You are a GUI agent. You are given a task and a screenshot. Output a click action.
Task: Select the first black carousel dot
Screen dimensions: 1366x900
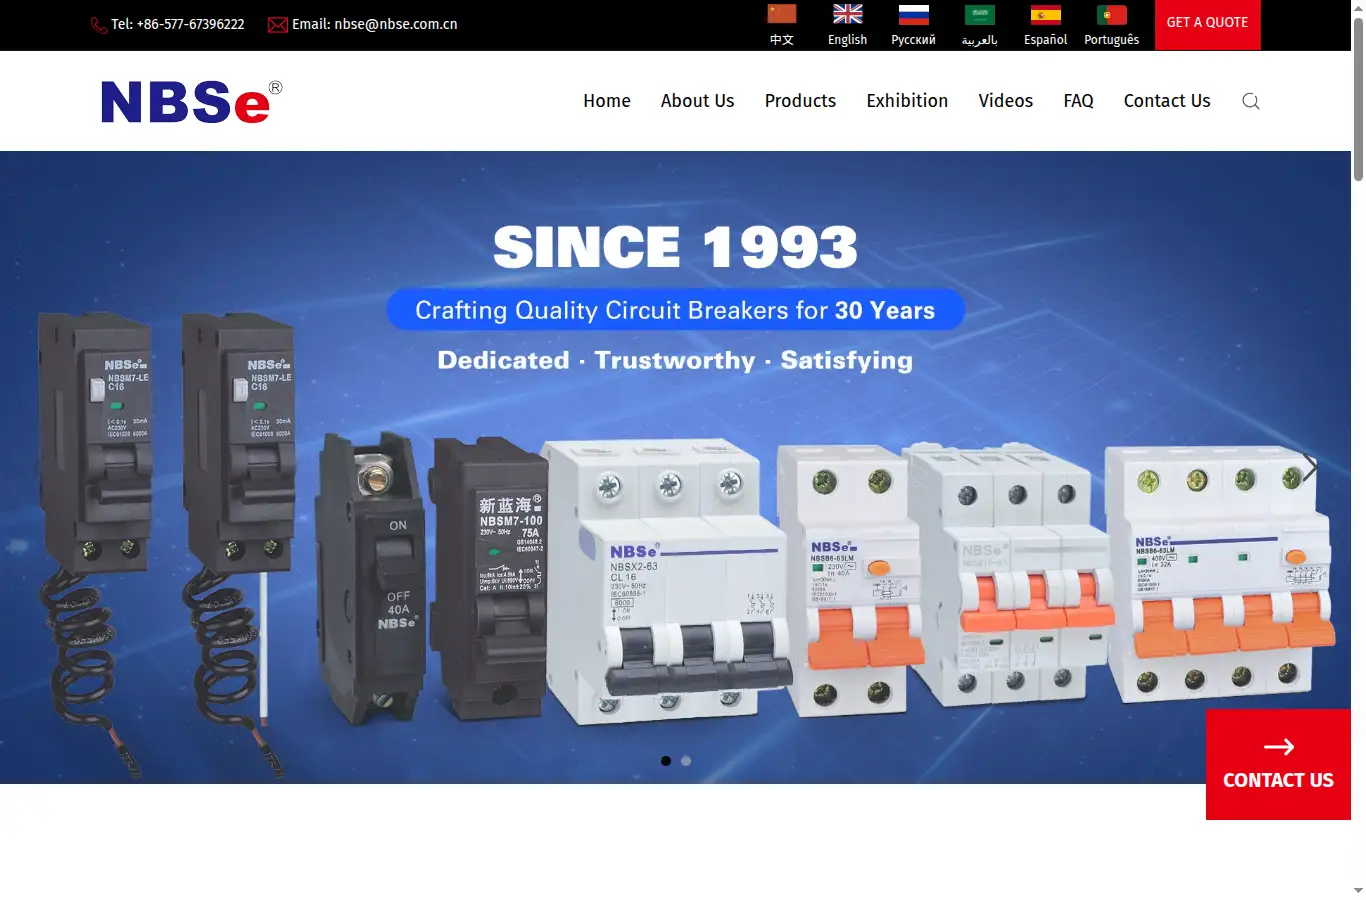666,761
